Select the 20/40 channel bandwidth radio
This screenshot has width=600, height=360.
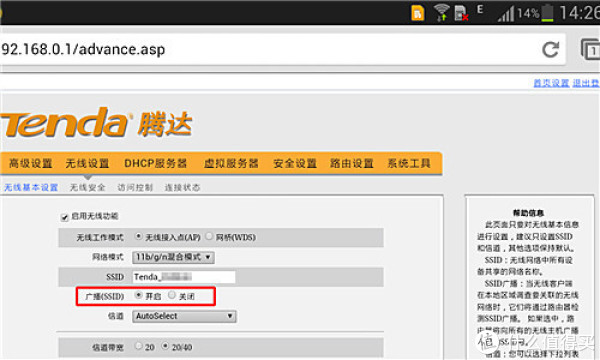pos(165,346)
